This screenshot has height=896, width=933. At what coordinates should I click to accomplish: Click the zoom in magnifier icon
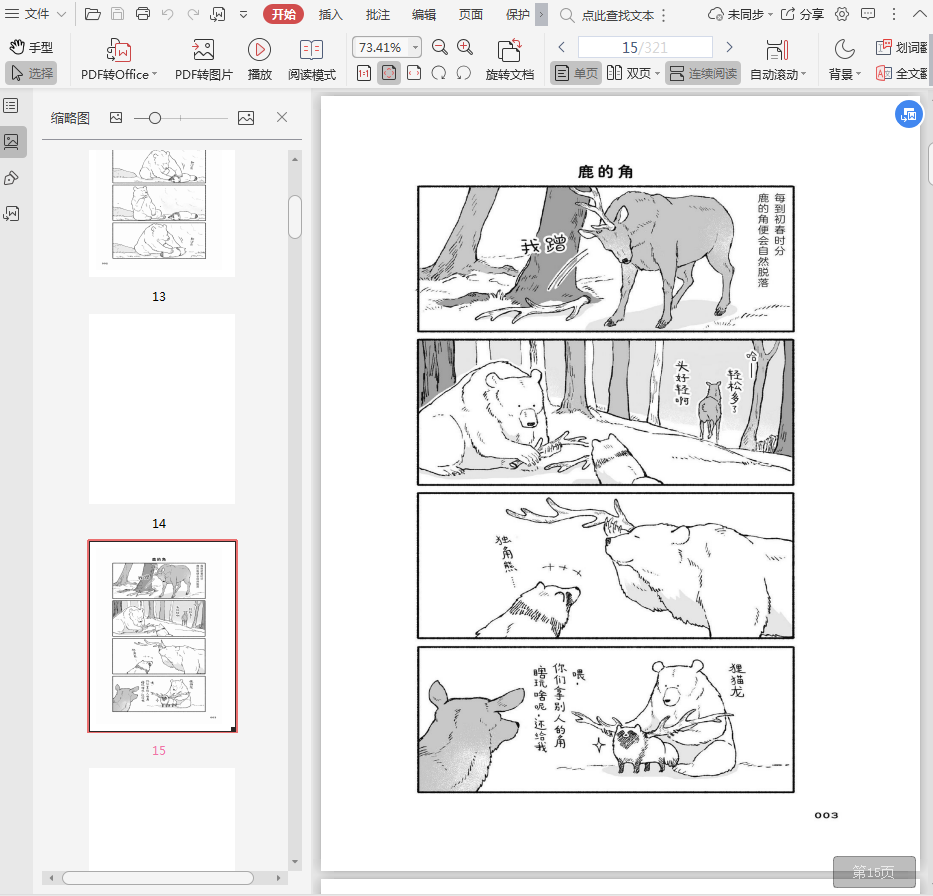[465, 47]
